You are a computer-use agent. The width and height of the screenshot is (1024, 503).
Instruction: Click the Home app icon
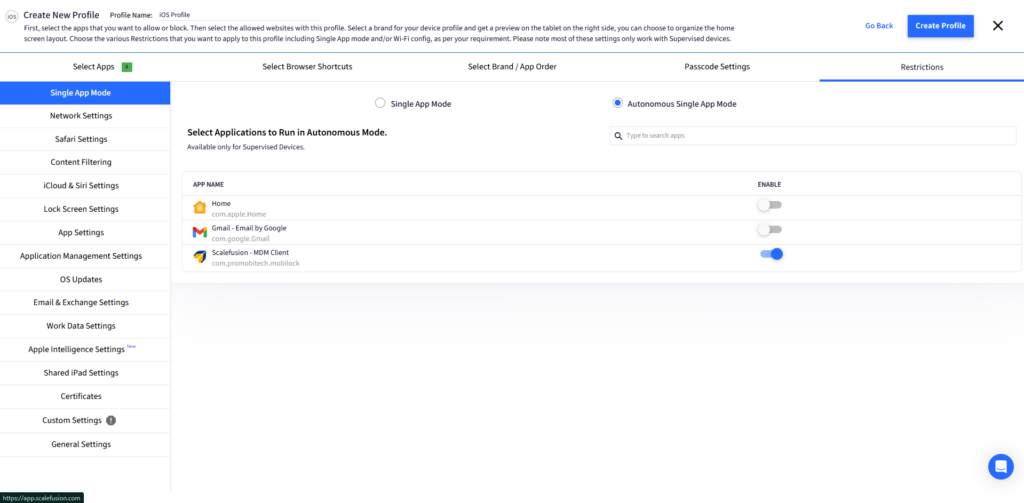200,208
